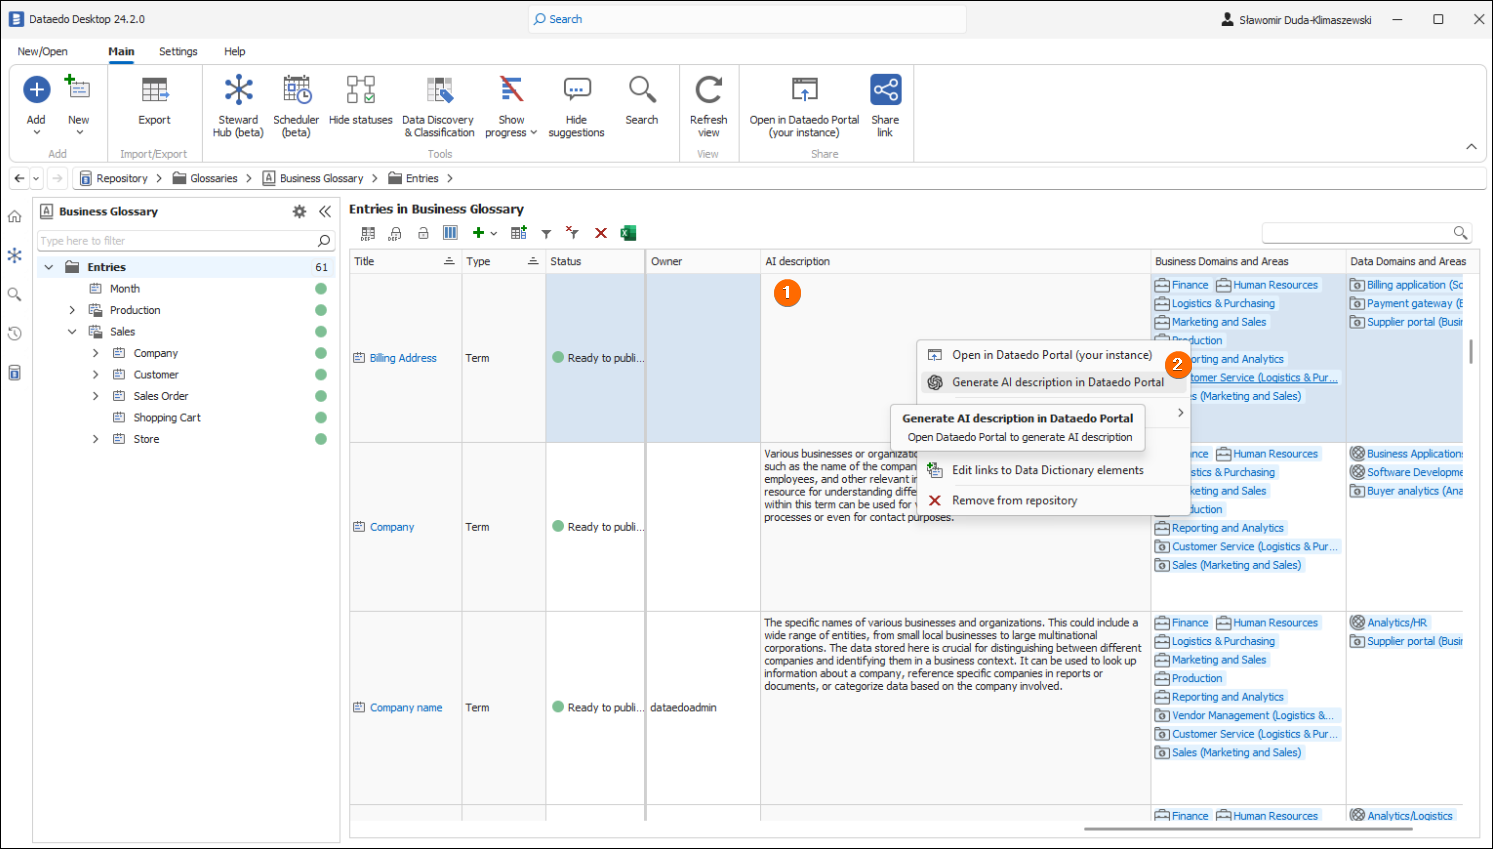Click the home icon in the left sidebar
1493x849 pixels.
pyautogui.click(x=14, y=217)
